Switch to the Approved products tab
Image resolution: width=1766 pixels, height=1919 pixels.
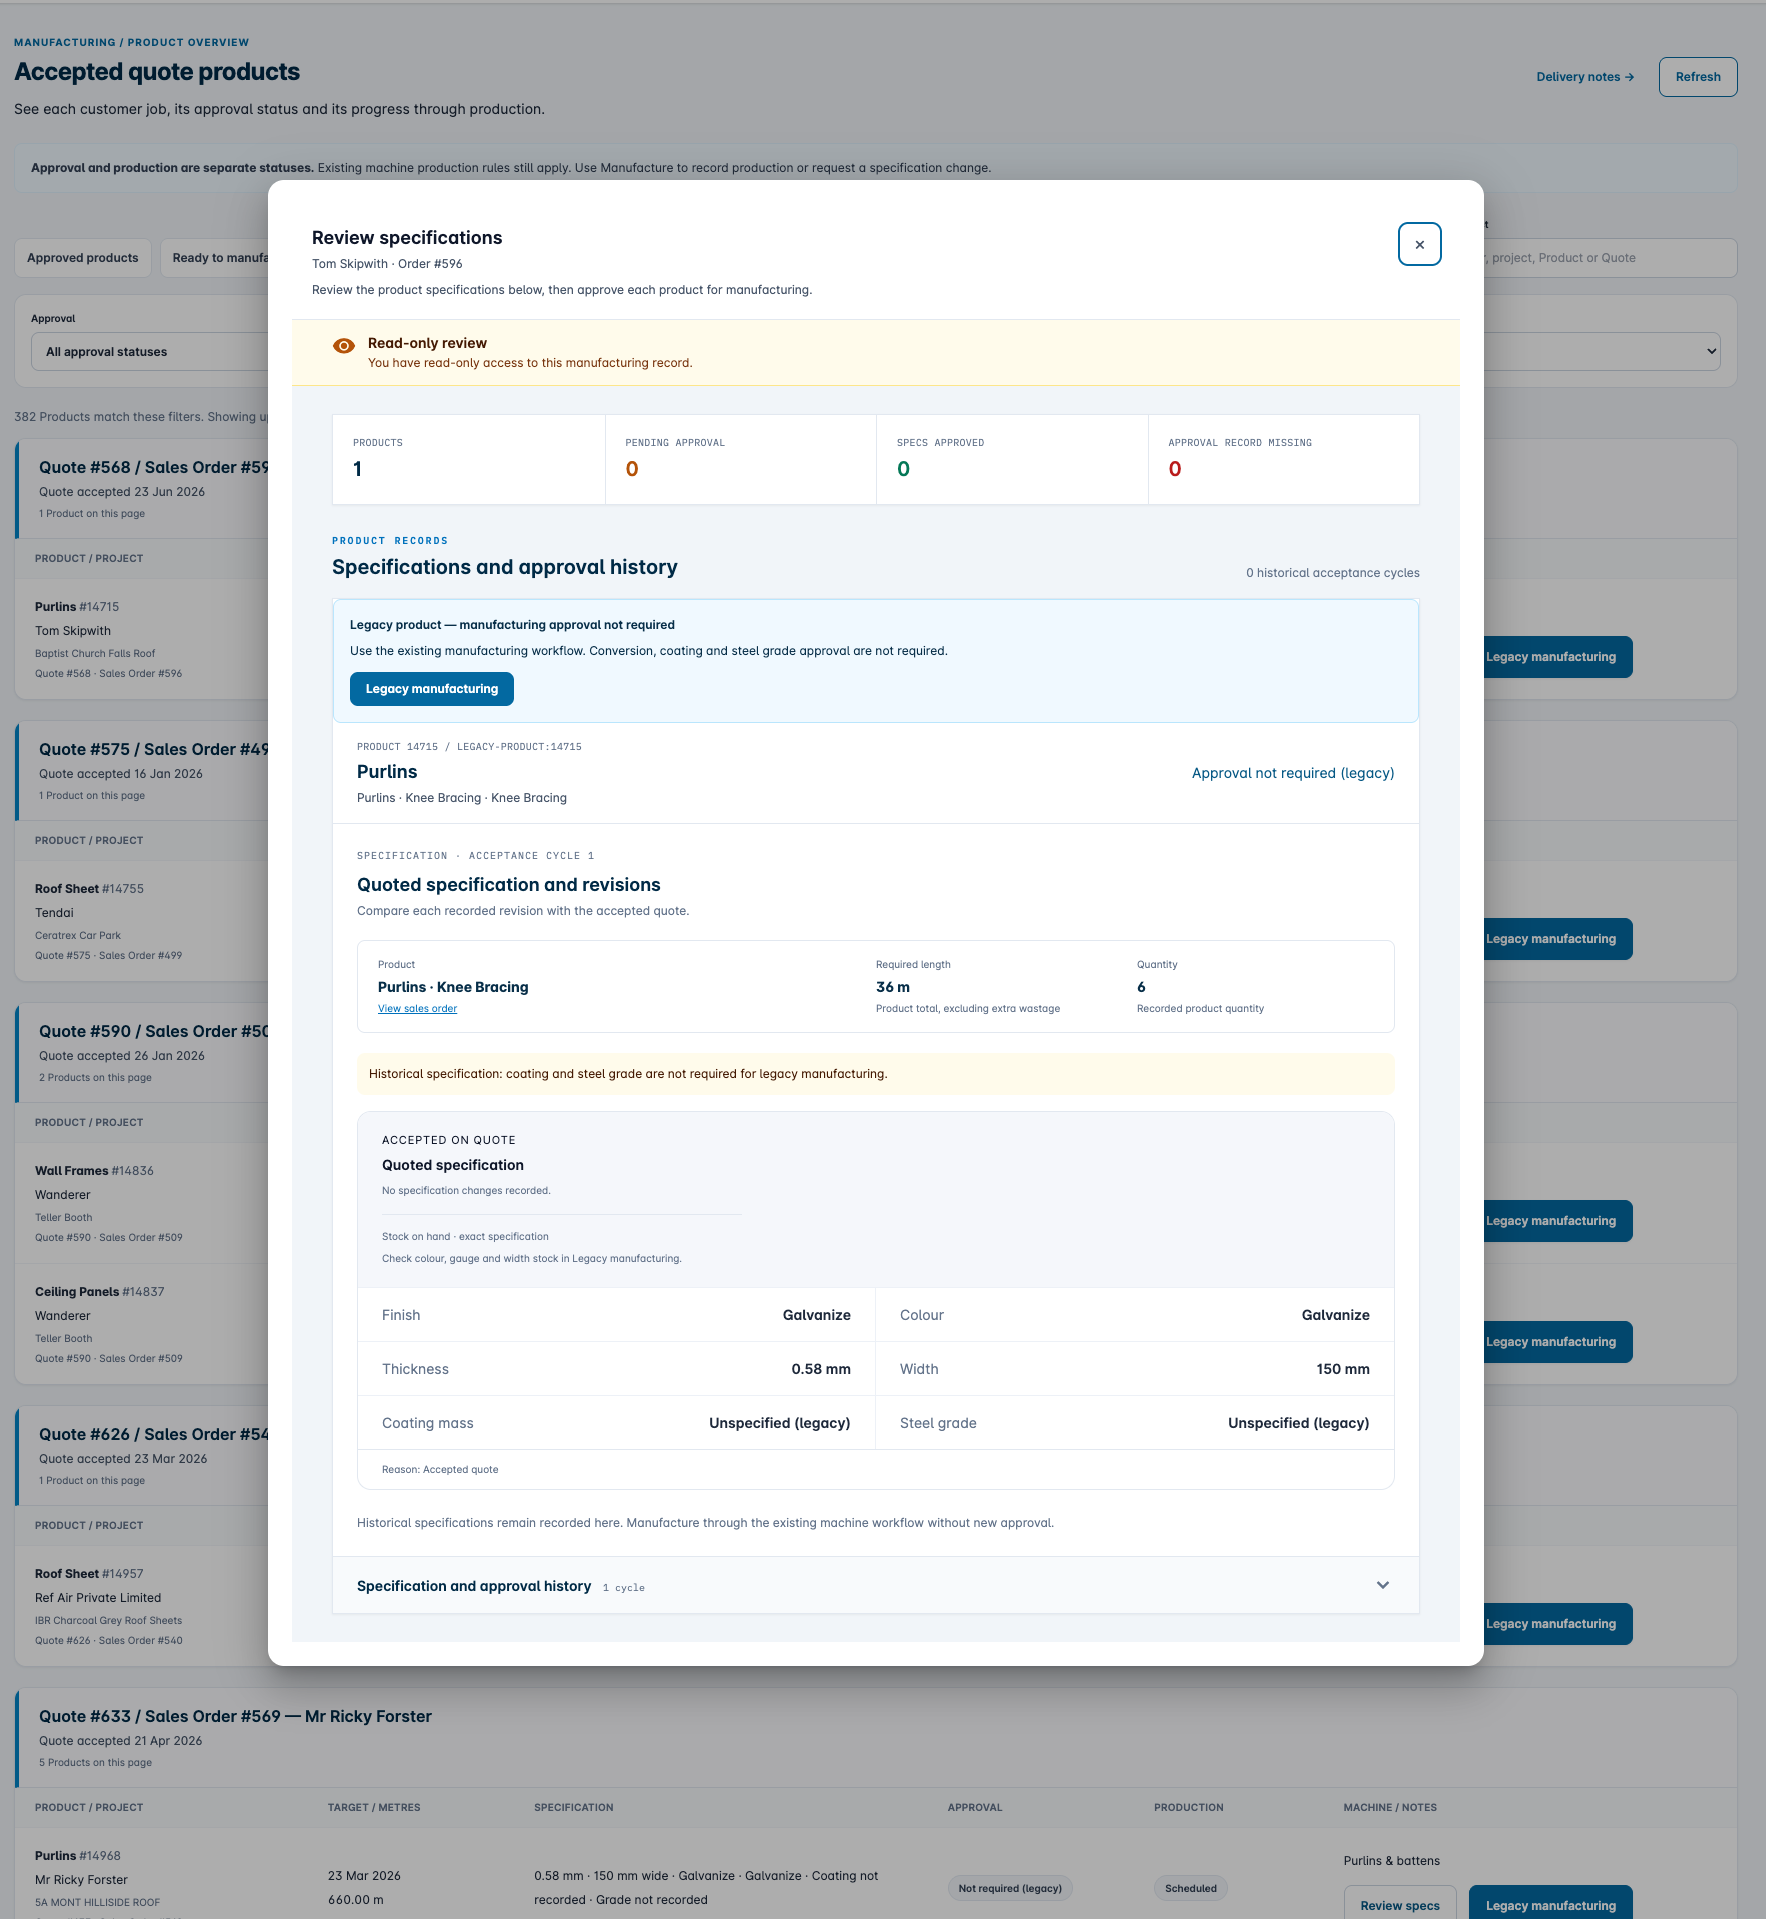(83, 258)
